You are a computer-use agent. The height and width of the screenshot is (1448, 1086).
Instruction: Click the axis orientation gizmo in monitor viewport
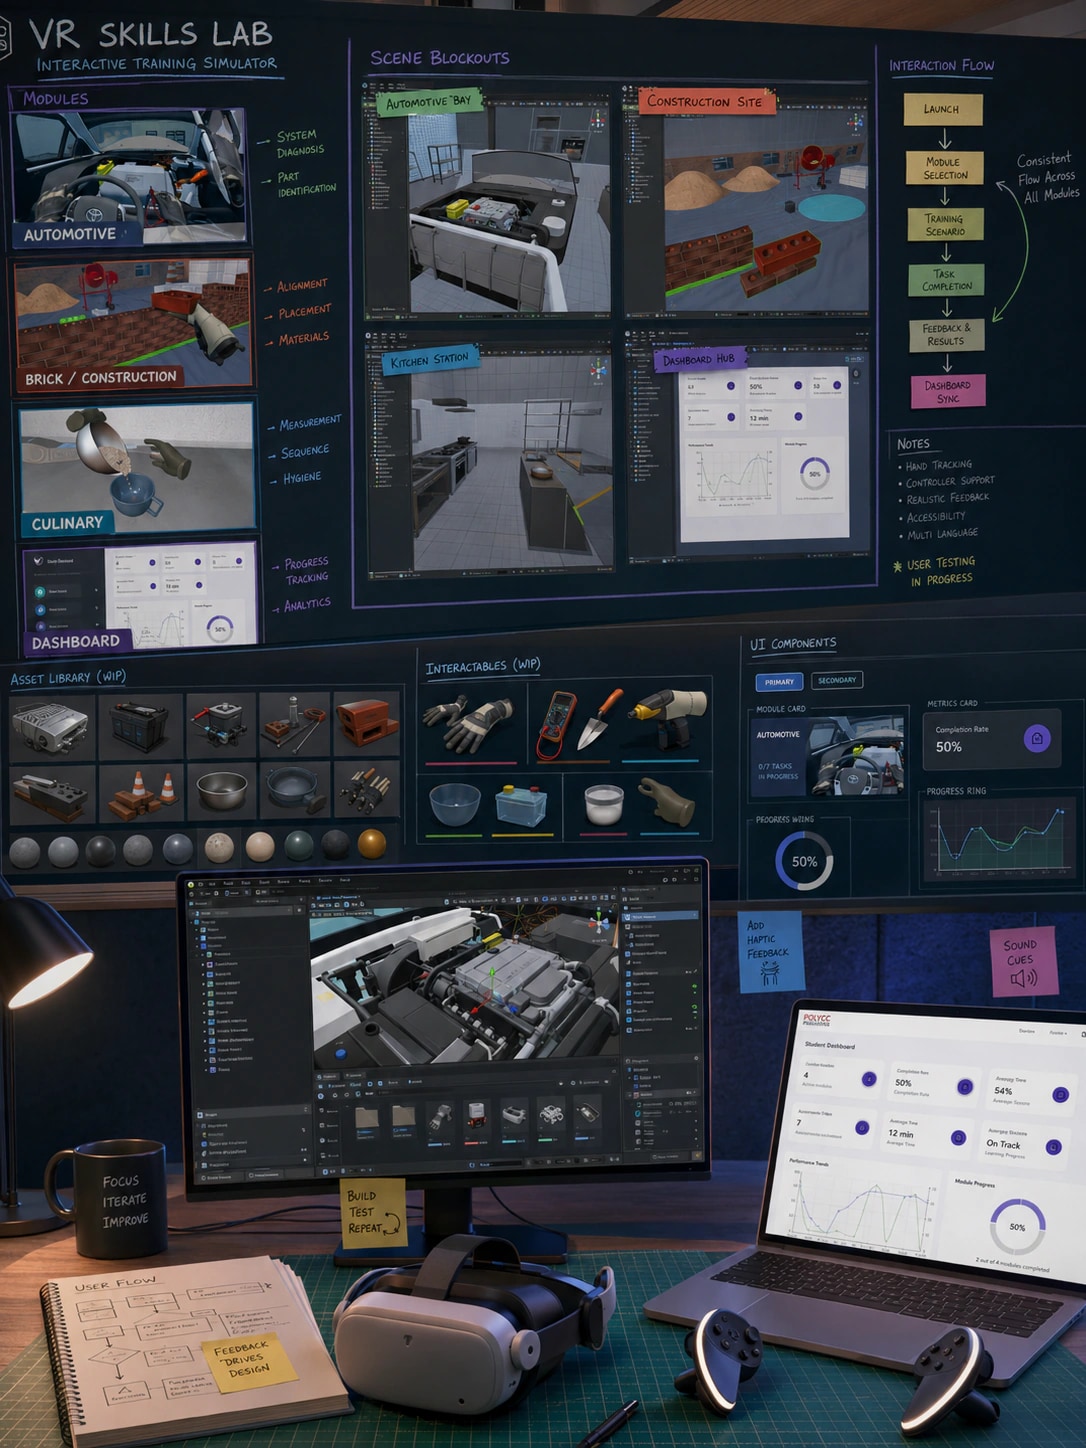click(x=600, y=922)
